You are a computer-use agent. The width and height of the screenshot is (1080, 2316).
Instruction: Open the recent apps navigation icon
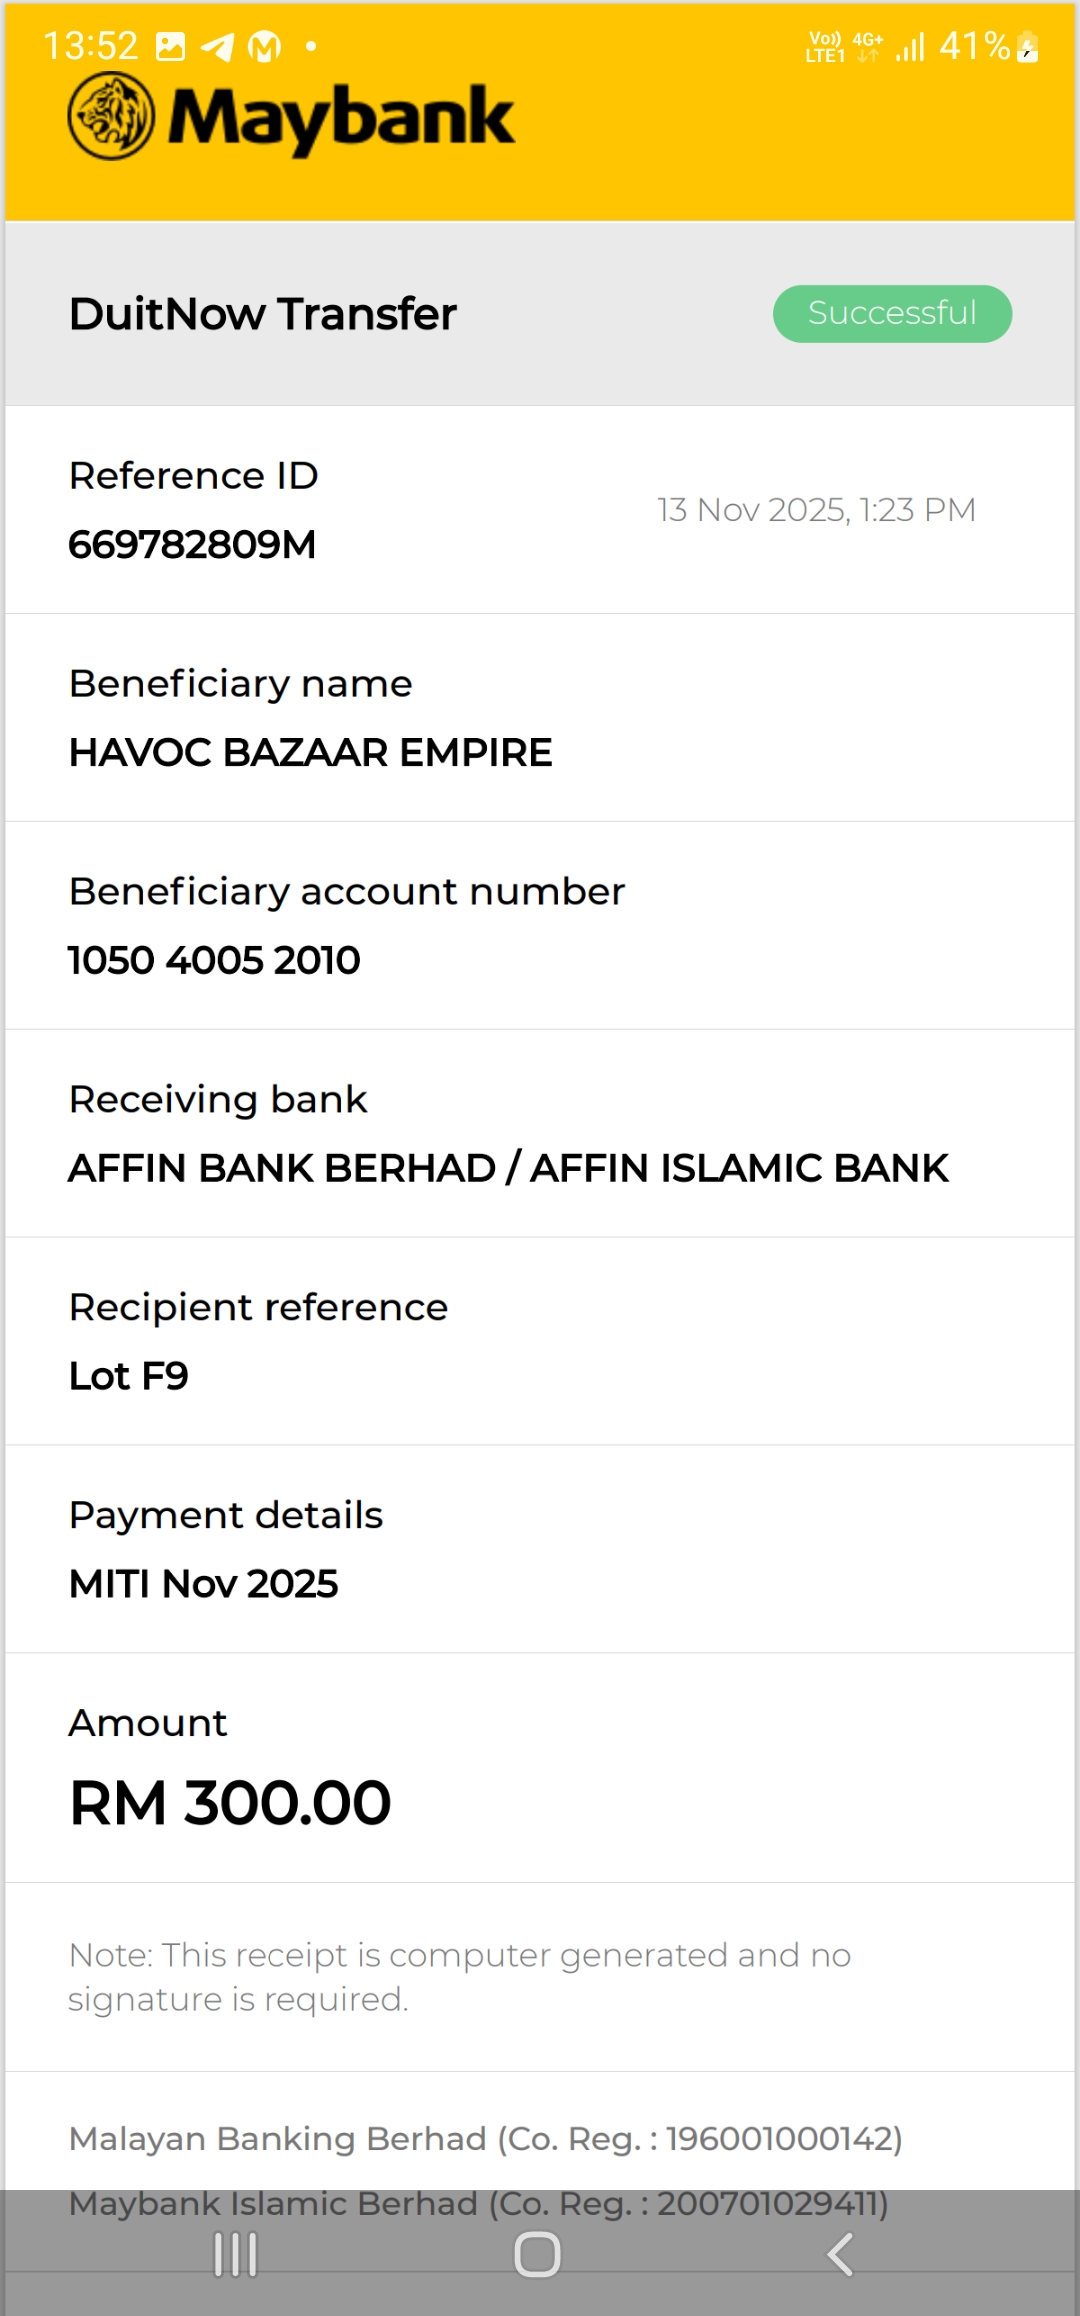[236, 2255]
